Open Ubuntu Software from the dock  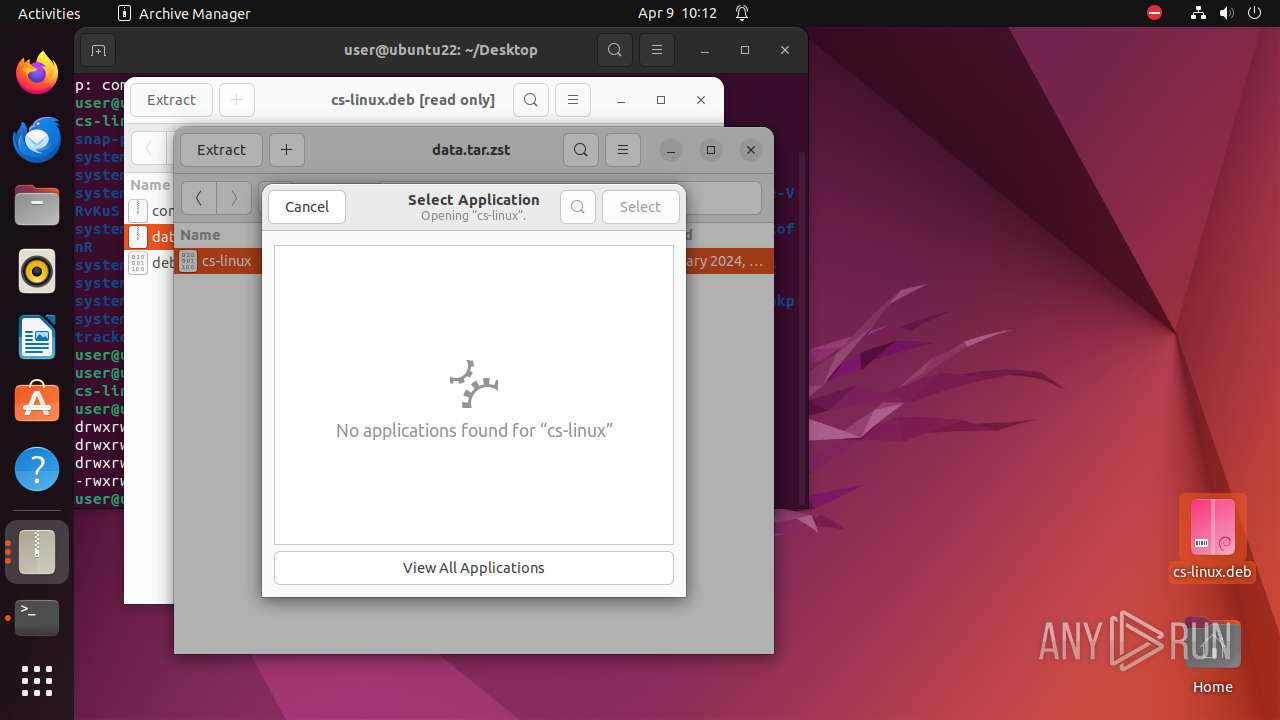[x=37, y=403]
